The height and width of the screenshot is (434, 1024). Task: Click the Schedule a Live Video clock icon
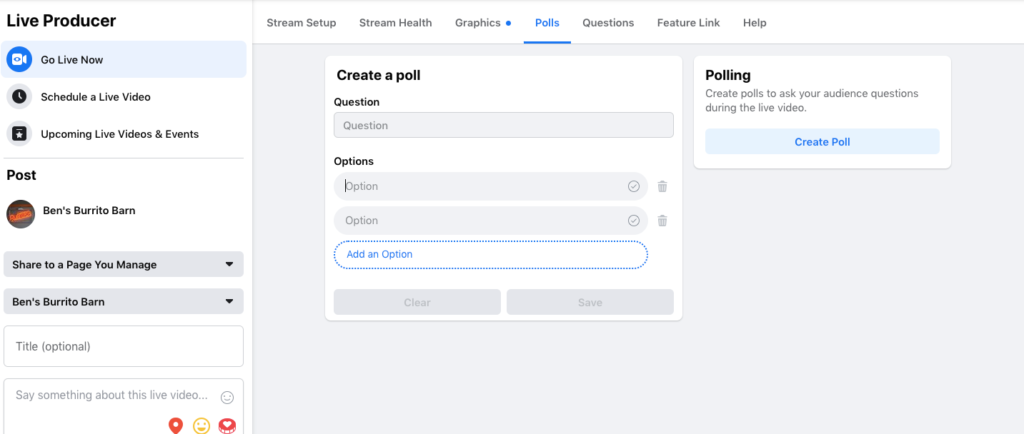(19, 97)
